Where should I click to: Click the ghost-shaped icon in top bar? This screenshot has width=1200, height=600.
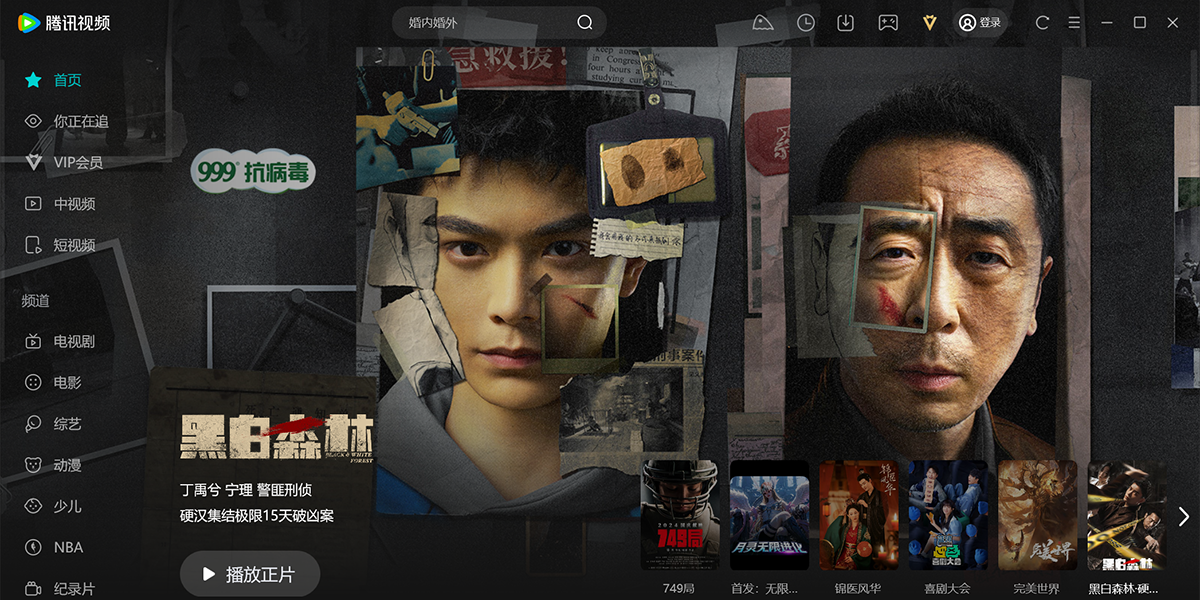point(764,22)
